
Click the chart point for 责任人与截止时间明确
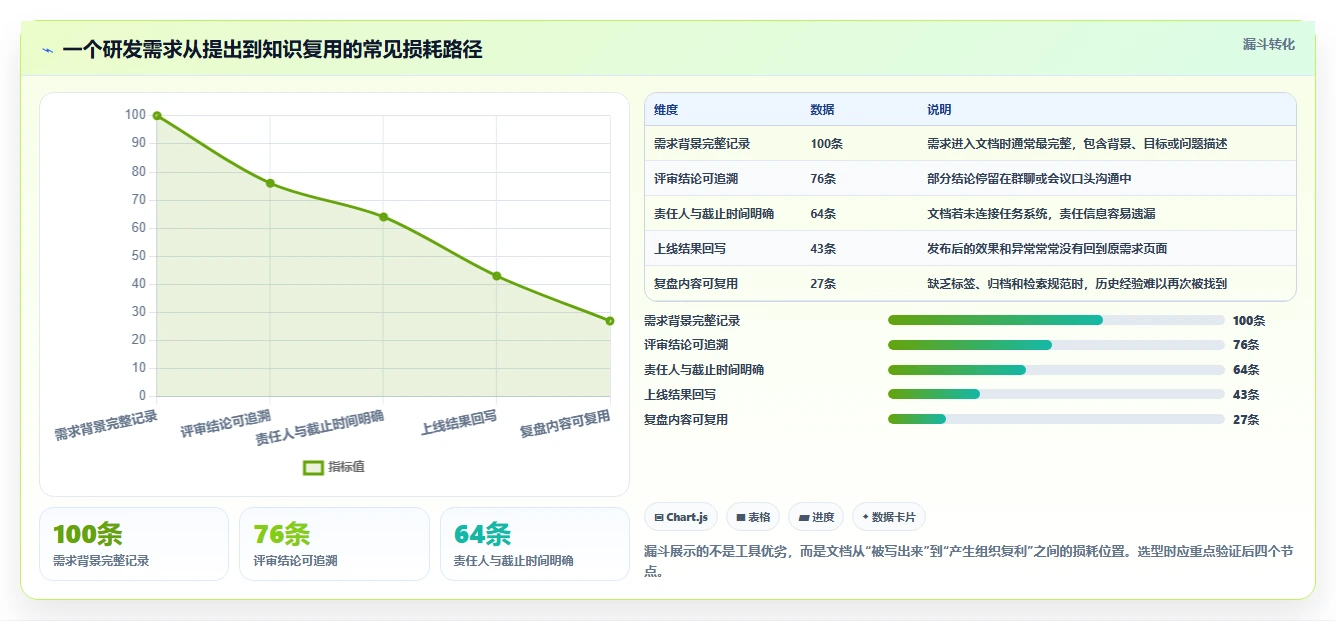tap(383, 217)
